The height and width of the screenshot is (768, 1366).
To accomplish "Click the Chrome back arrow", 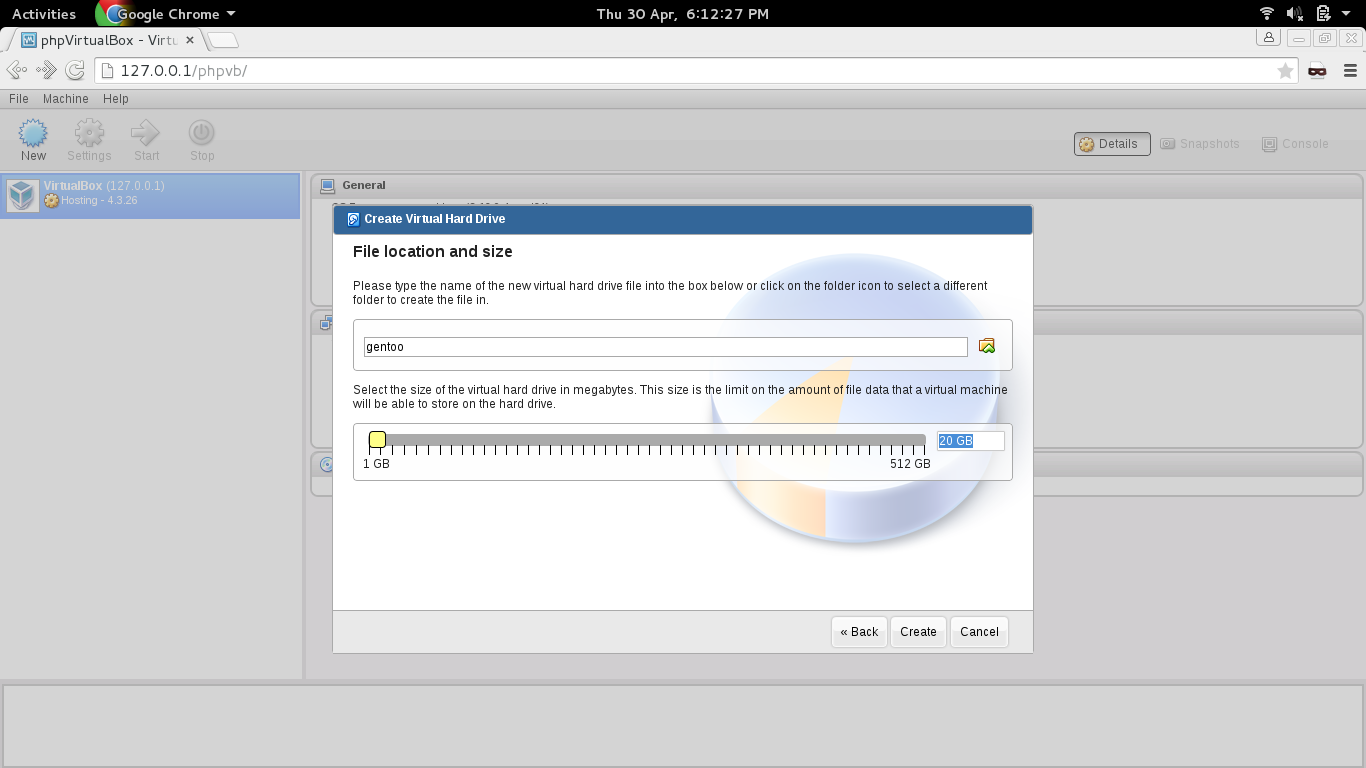I will (17, 70).
